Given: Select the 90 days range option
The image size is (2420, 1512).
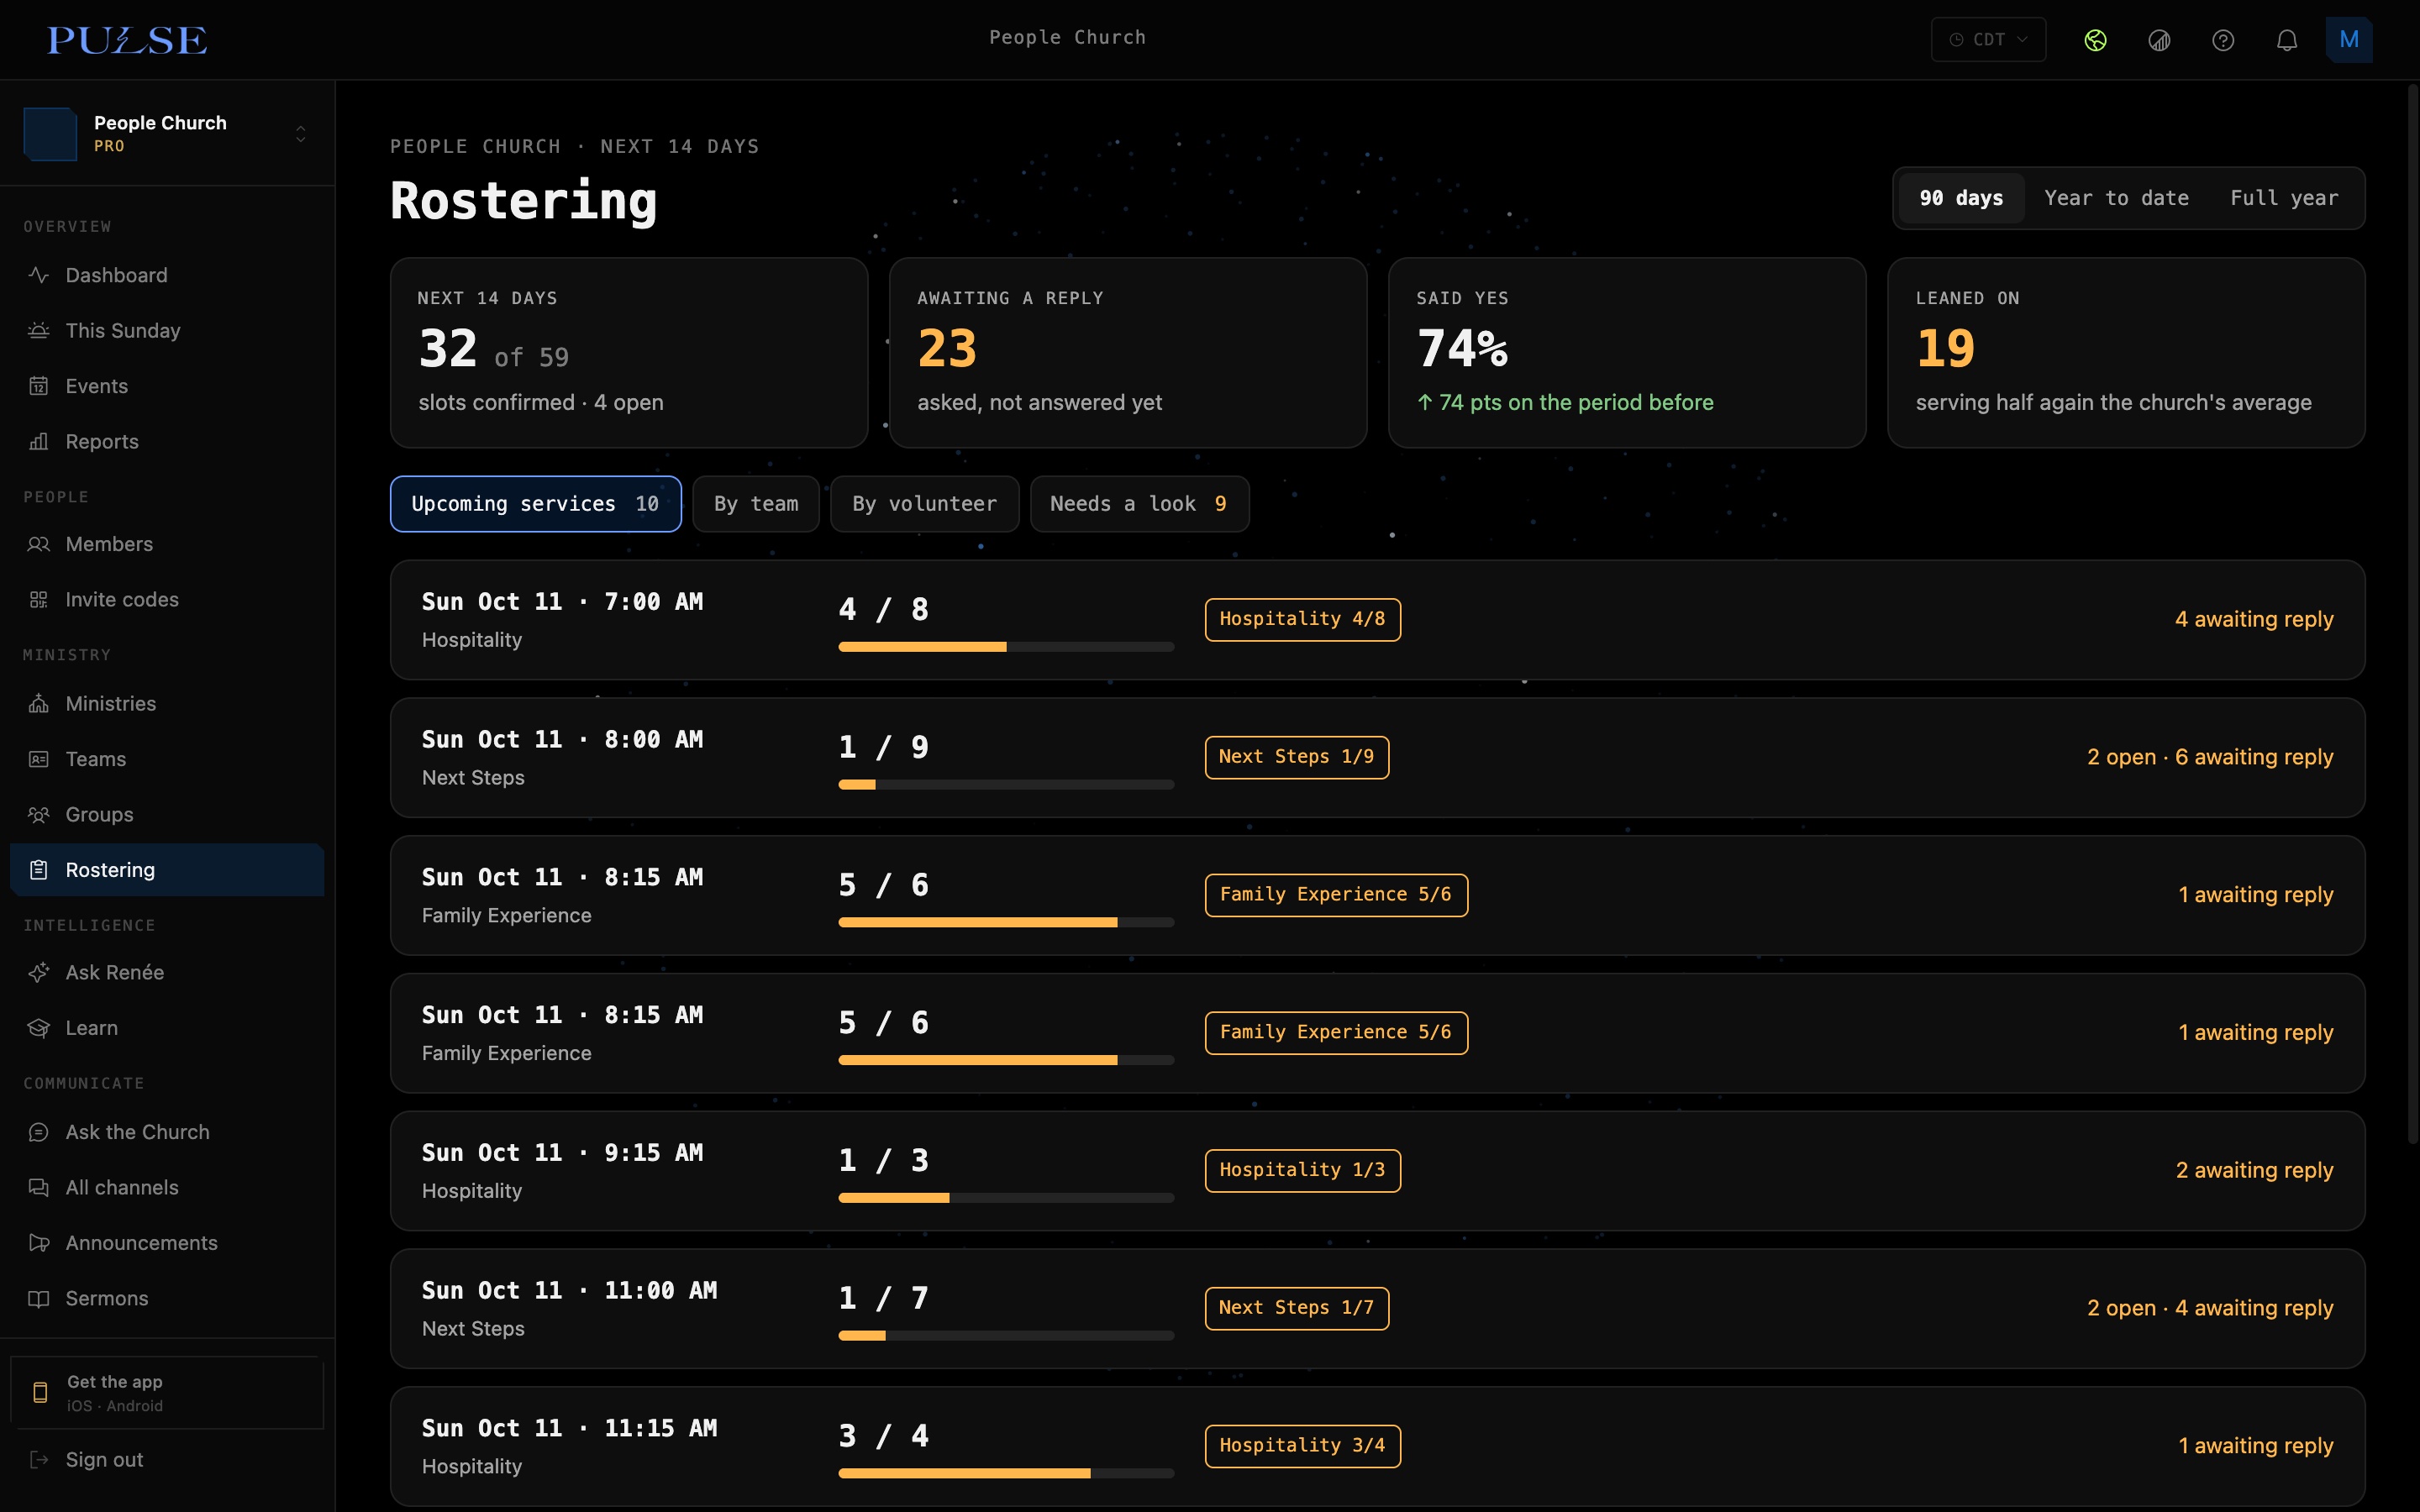Looking at the screenshot, I should coord(1960,198).
